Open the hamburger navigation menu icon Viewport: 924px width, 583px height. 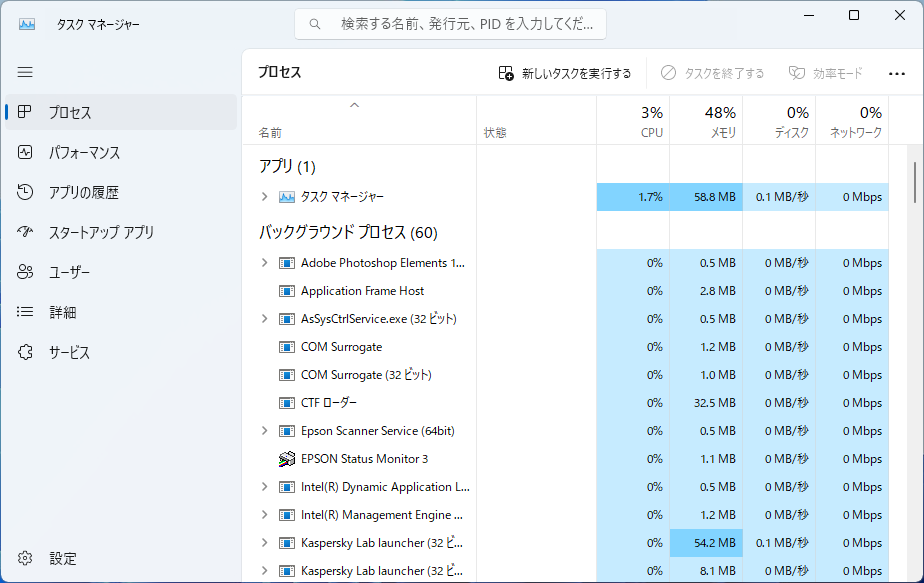[x=25, y=73]
